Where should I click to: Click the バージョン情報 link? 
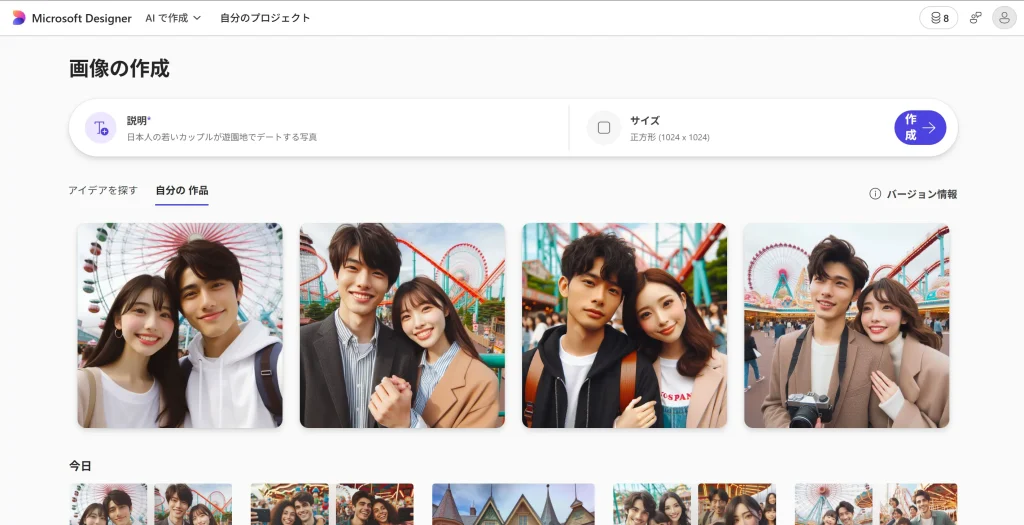click(921, 194)
